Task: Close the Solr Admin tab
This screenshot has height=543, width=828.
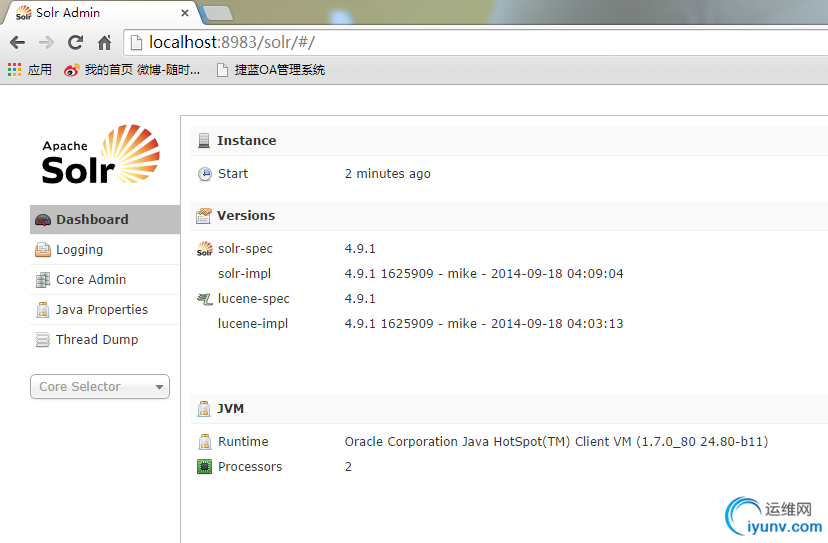Action: pos(185,13)
